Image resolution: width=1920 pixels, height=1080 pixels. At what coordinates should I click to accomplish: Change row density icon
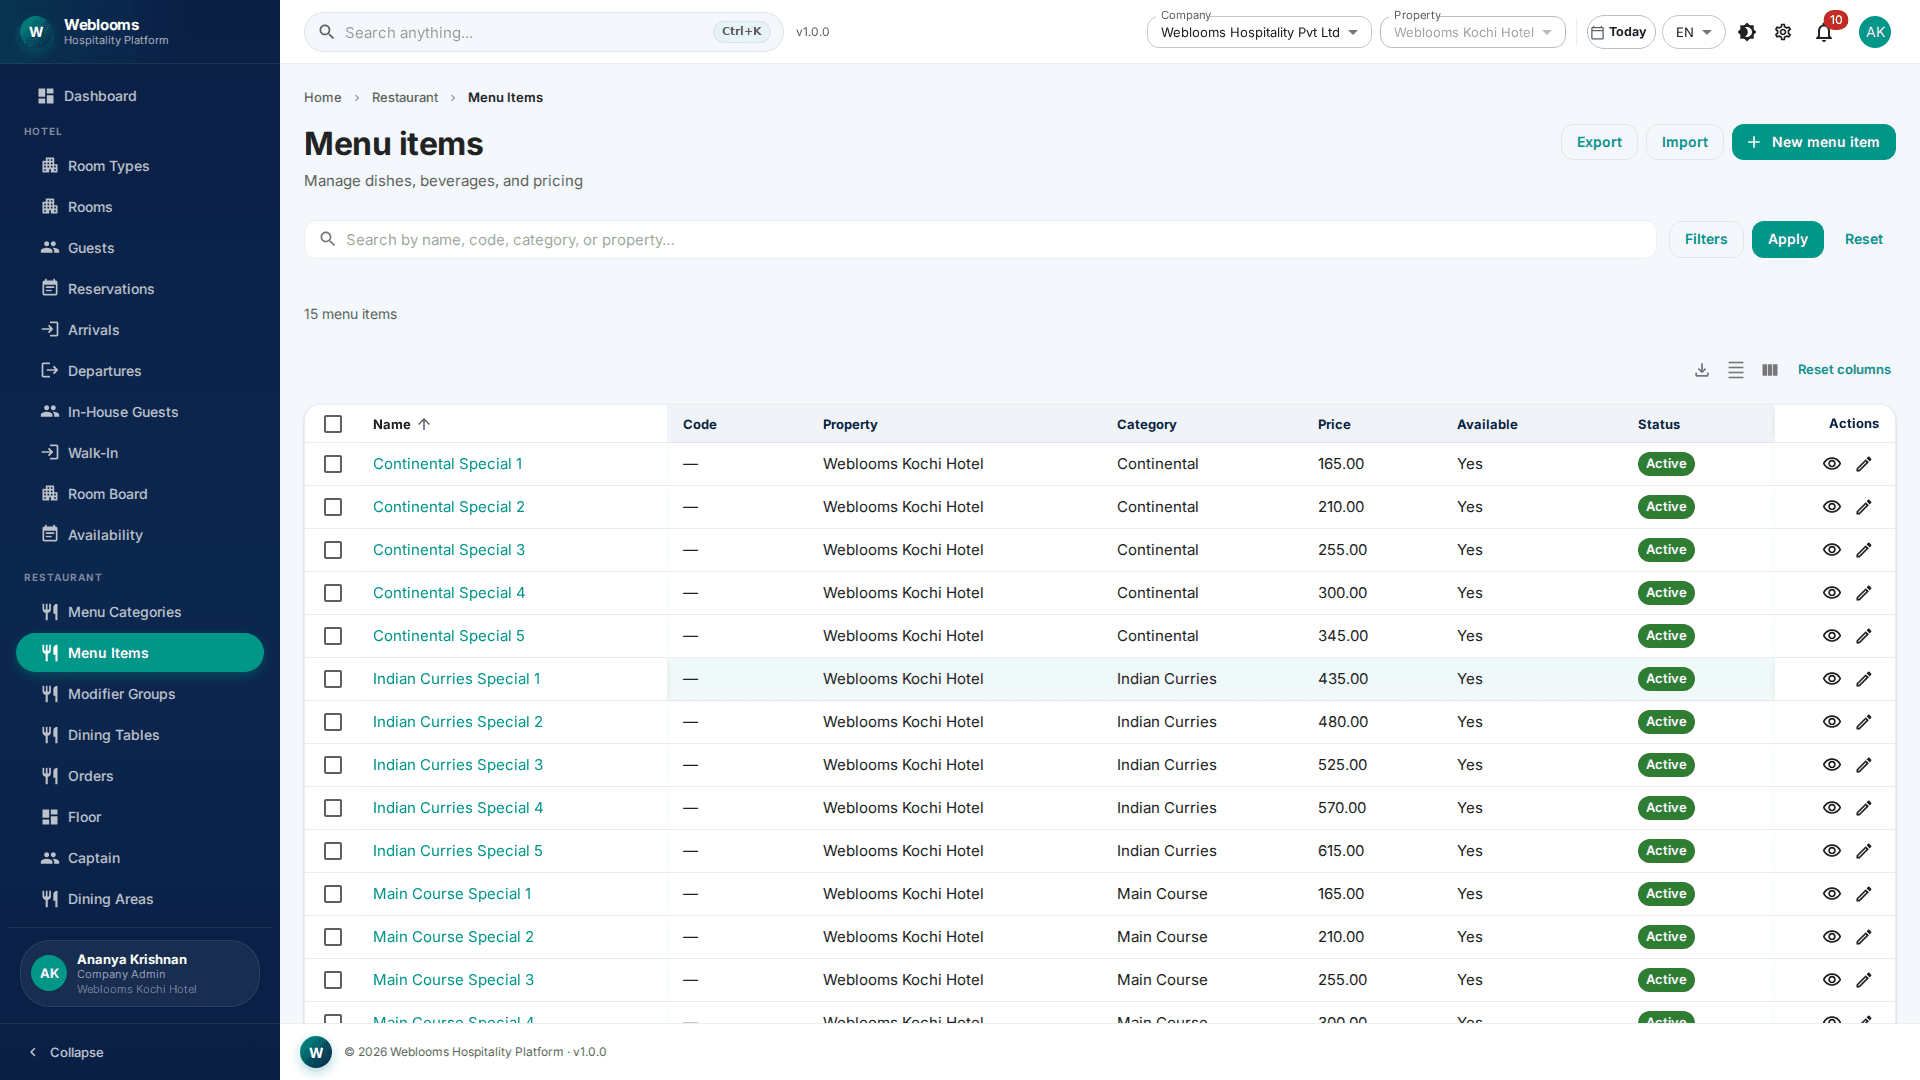(x=1736, y=370)
